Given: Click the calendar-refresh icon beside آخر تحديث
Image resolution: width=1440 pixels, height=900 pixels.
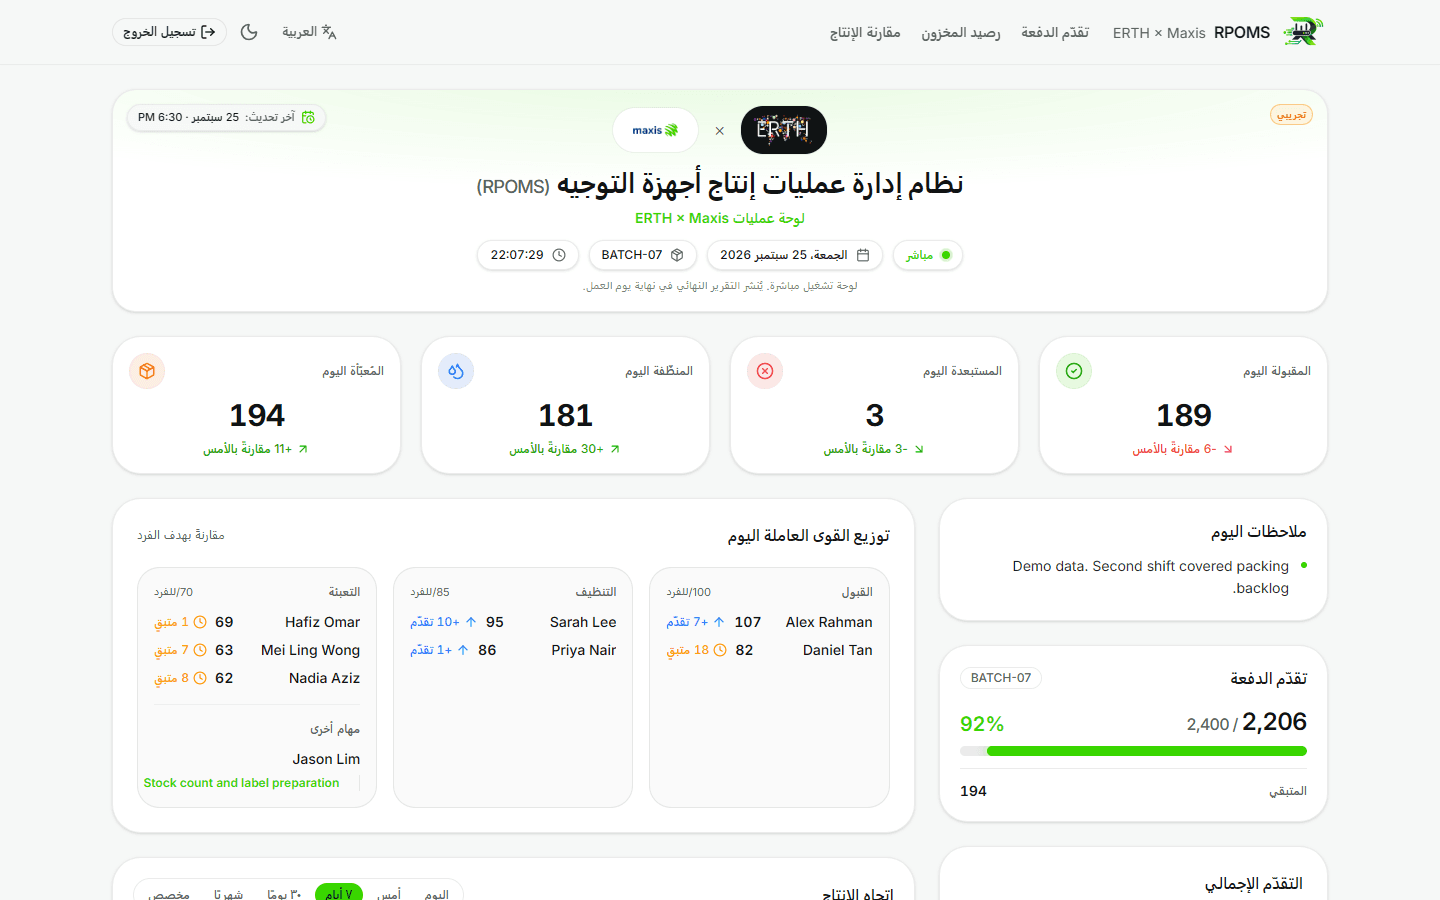Looking at the screenshot, I should pos(308,117).
